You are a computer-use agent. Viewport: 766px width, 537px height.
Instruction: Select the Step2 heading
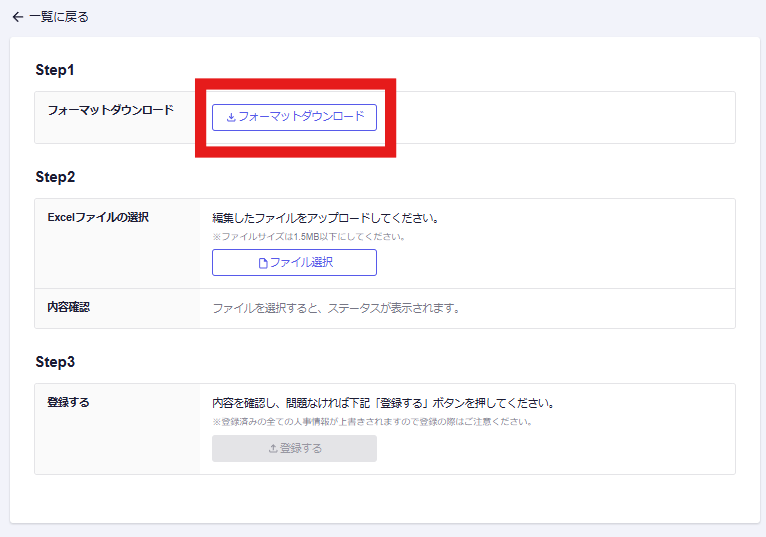[55, 177]
